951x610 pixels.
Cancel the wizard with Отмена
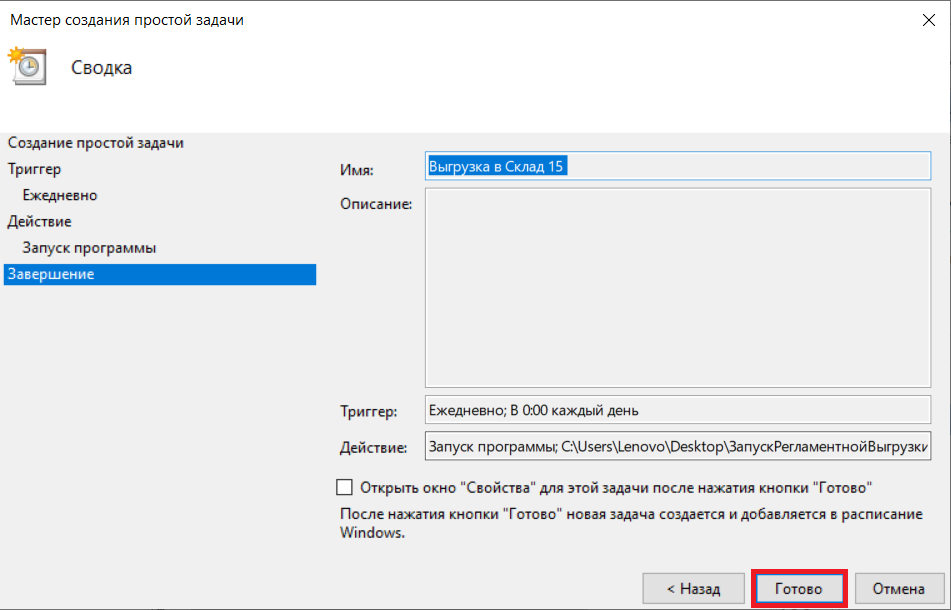[899, 588]
